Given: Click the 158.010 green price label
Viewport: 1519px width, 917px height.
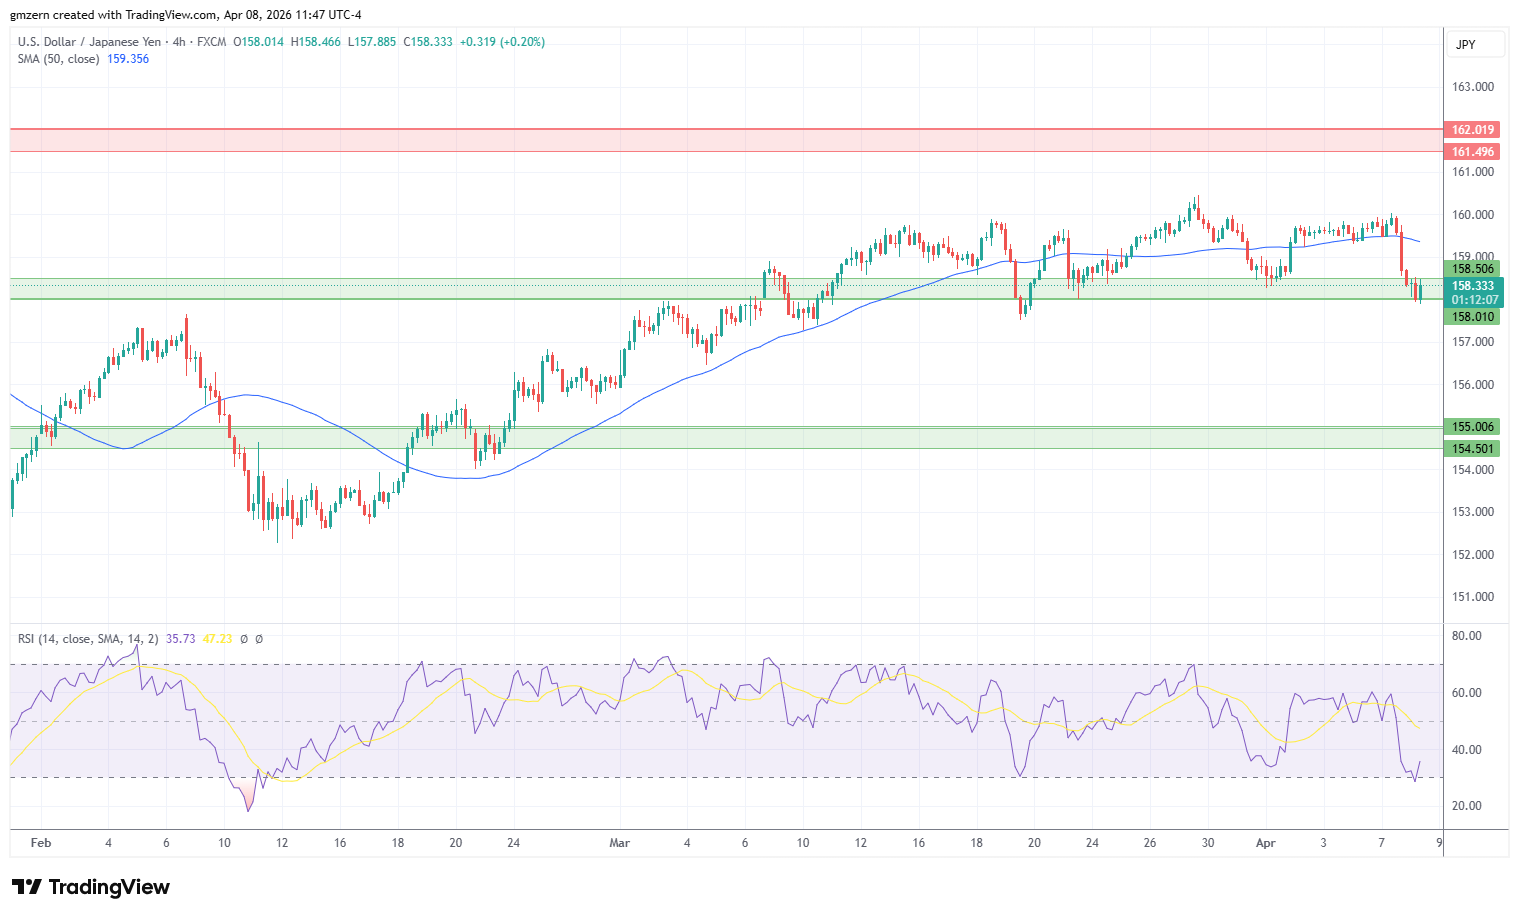Looking at the screenshot, I should pos(1473,317).
